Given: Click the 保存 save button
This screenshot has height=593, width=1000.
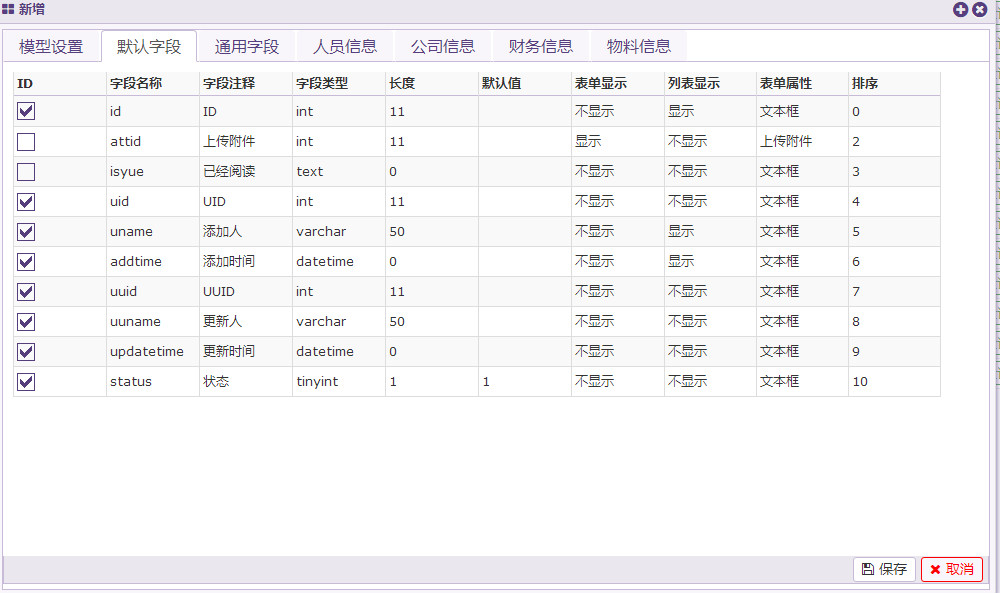Looking at the screenshot, I should point(884,569).
